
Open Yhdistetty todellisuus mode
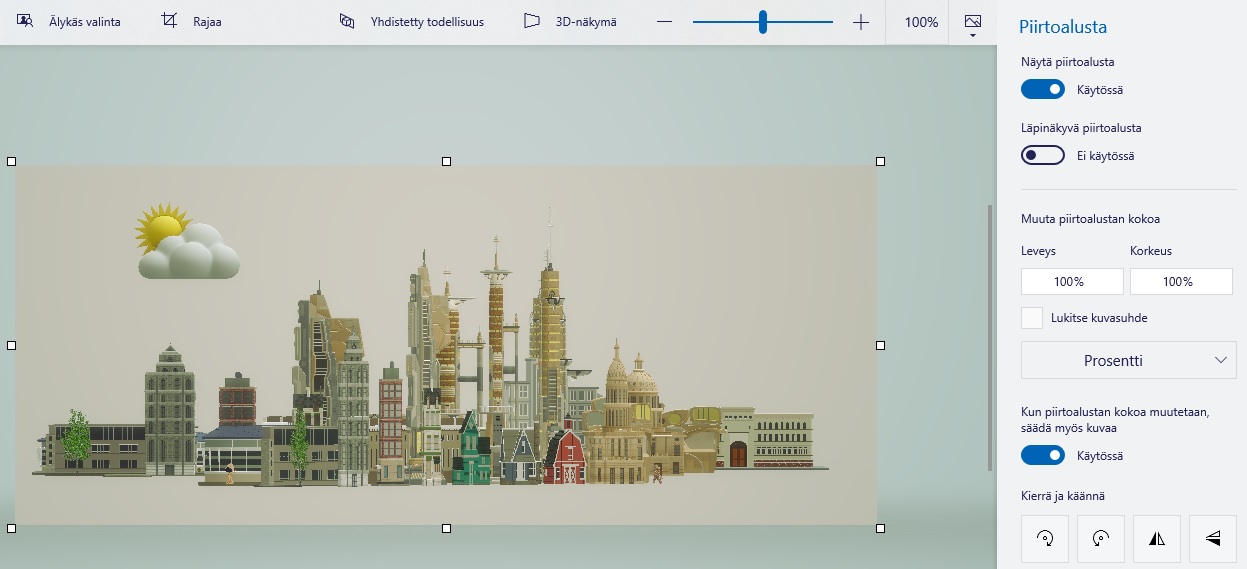(411, 22)
